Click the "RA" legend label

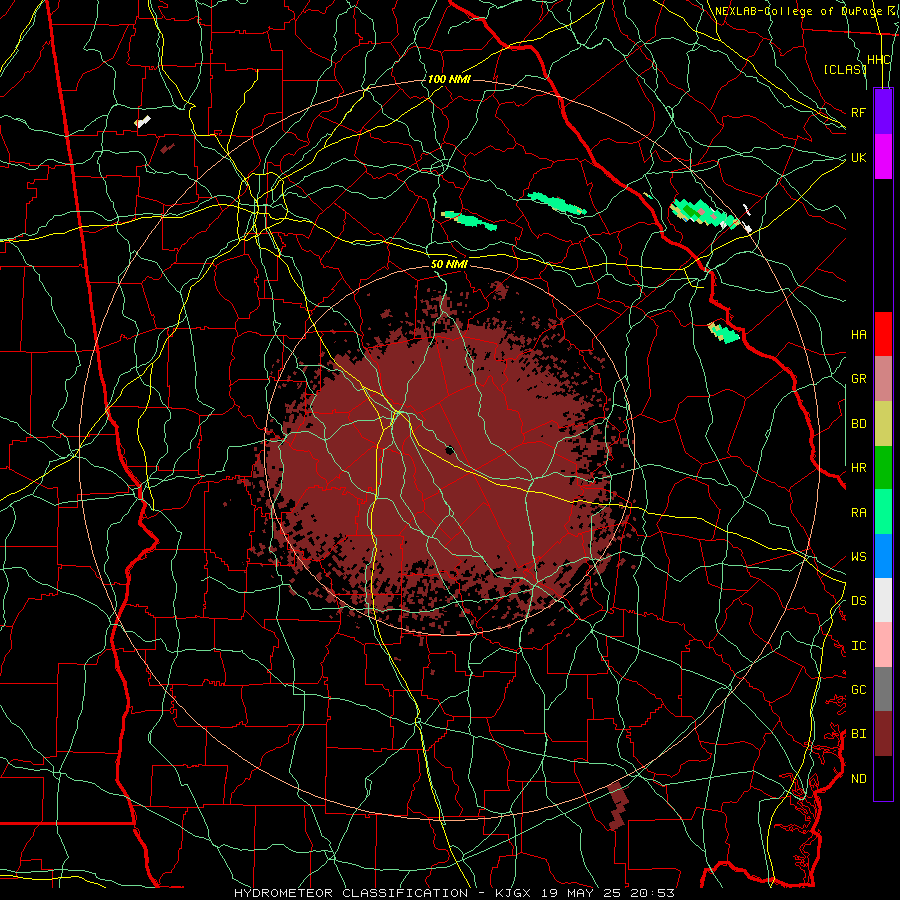coord(858,513)
